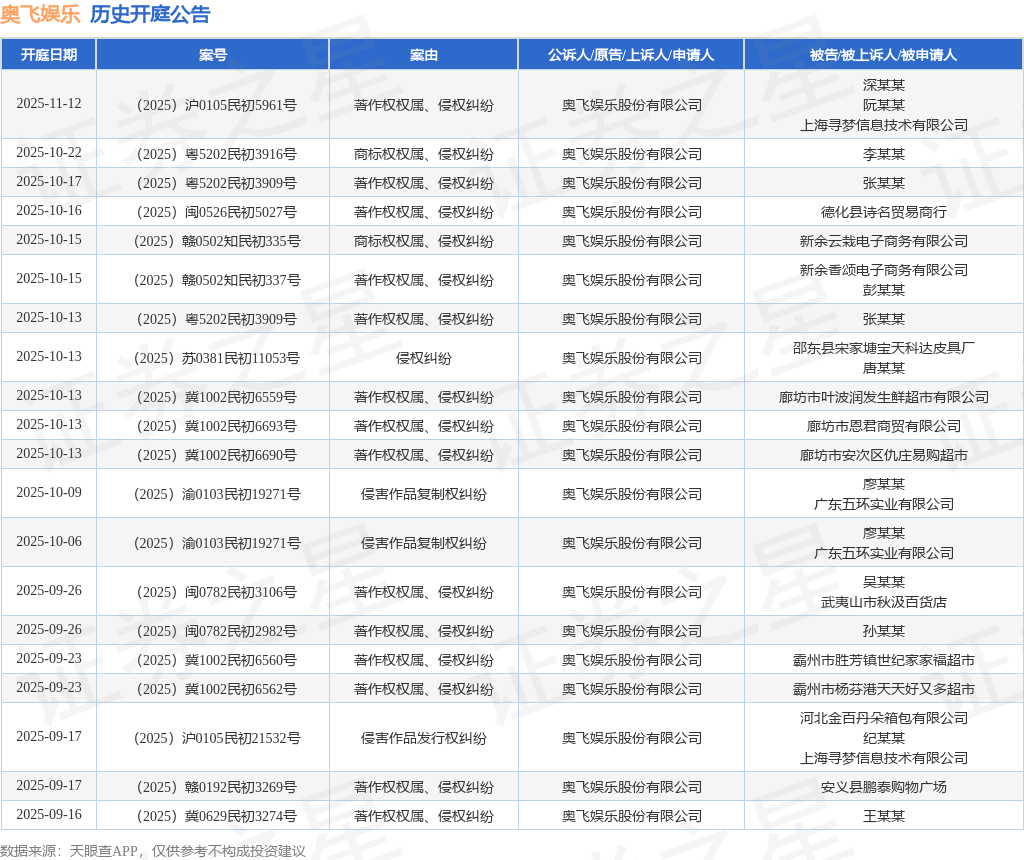The width and height of the screenshot is (1024, 860).
Task: Click case number 闽0782民初2982号
Action: coord(217,631)
